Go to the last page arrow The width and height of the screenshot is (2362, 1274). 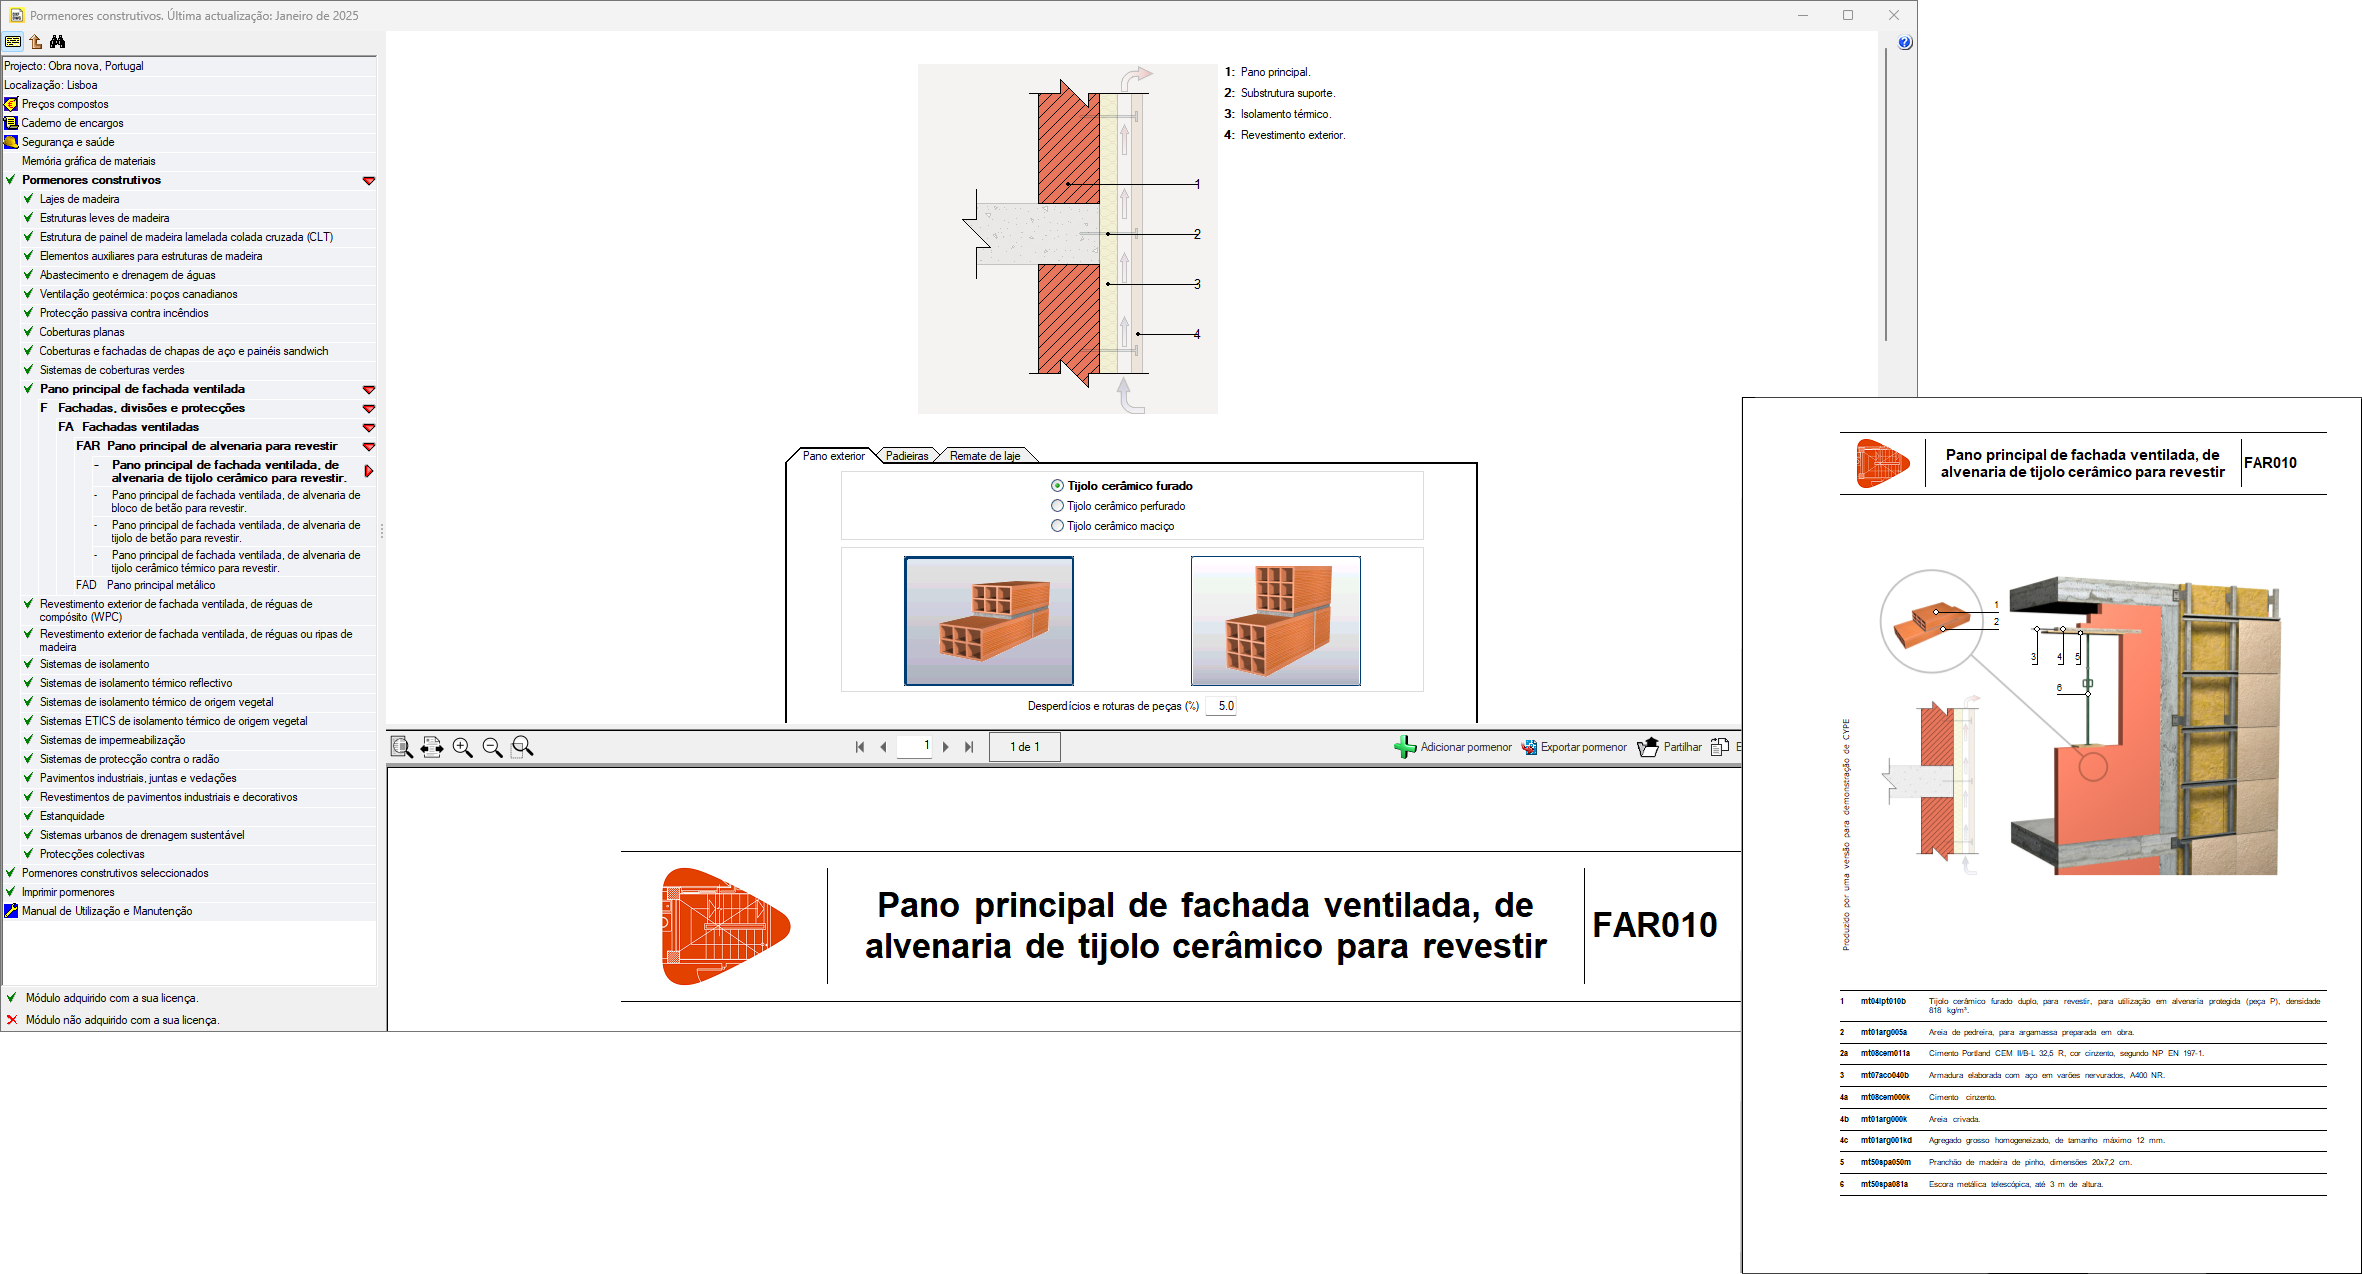coord(969,747)
